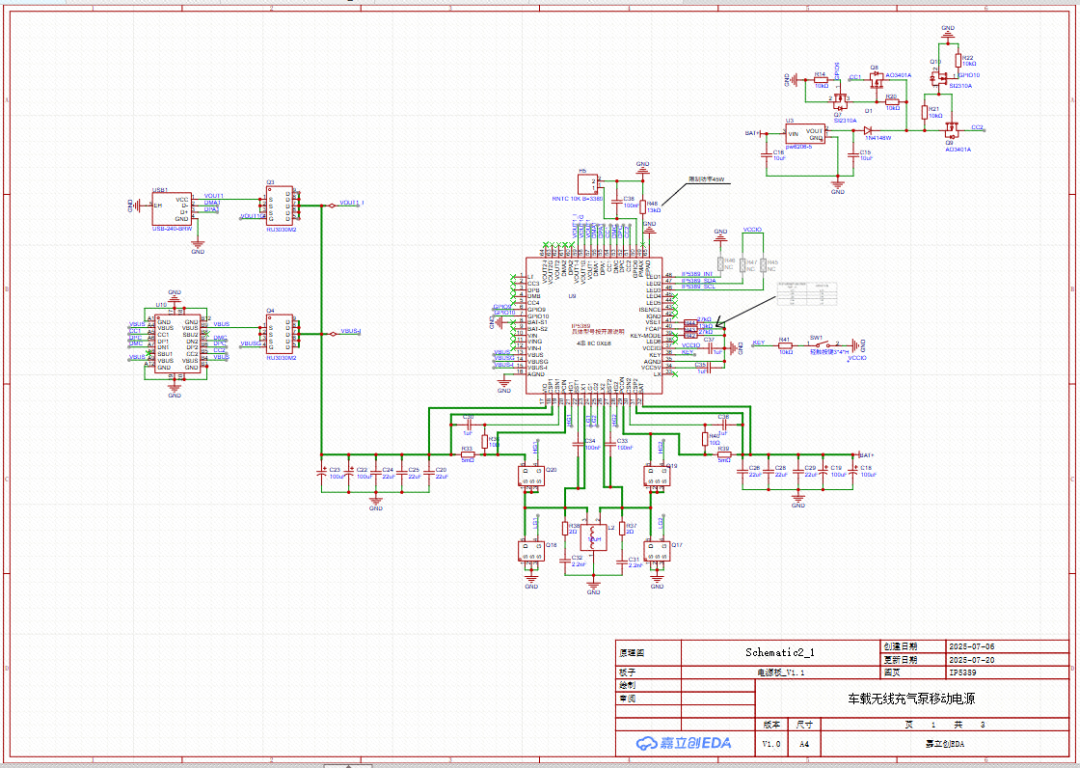The height and width of the screenshot is (768, 1080).
Task: Click the Q9 AO3401A transistor
Action: coord(950,129)
